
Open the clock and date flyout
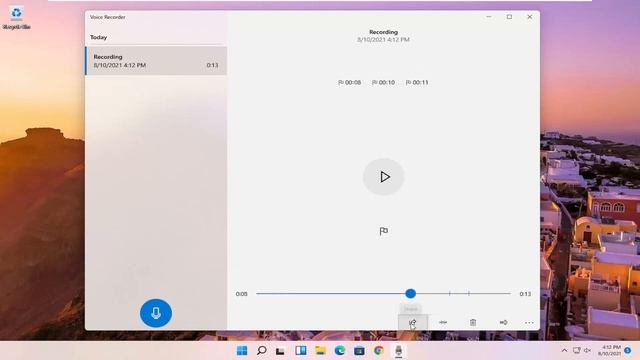point(609,351)
